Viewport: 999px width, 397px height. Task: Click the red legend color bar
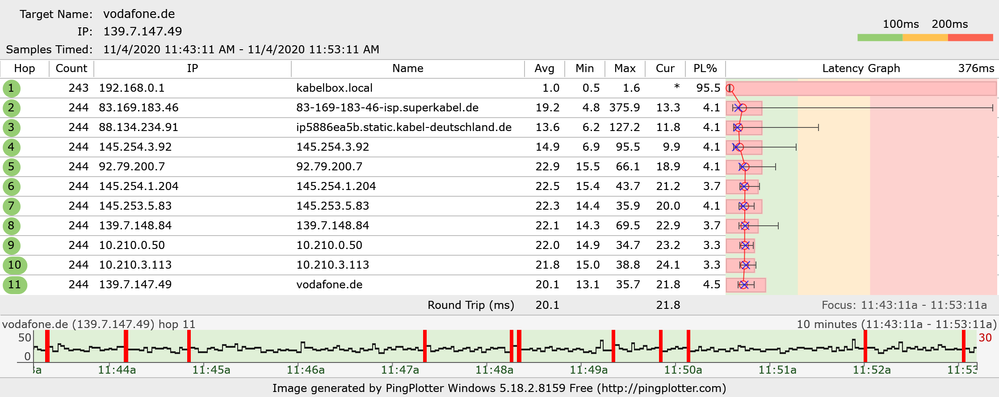(970, 38)
